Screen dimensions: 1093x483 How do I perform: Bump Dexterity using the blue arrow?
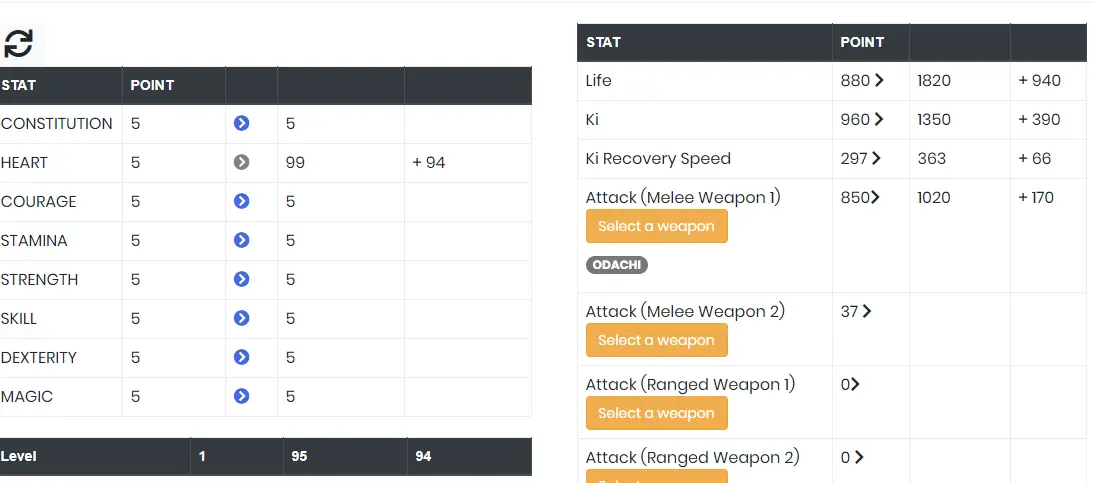(241, 358)
